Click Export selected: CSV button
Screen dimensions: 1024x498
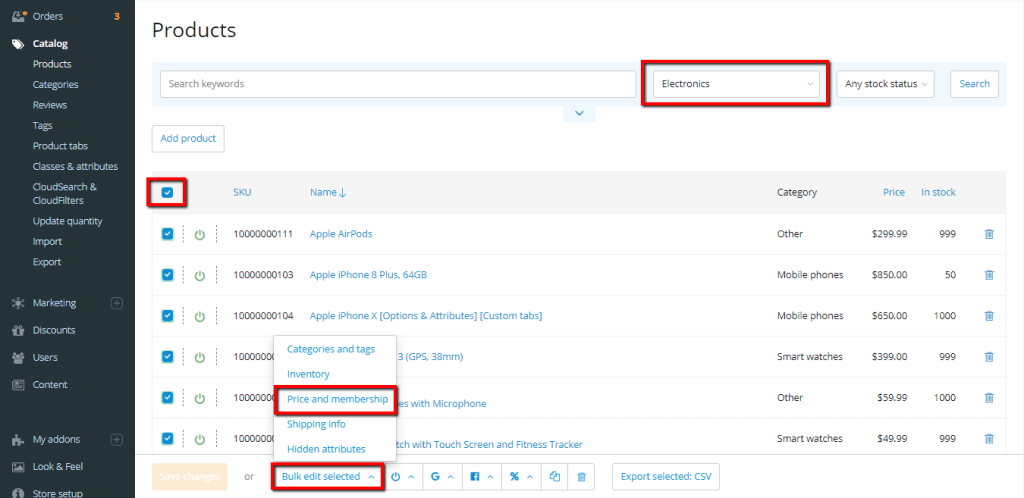point(665,476)
